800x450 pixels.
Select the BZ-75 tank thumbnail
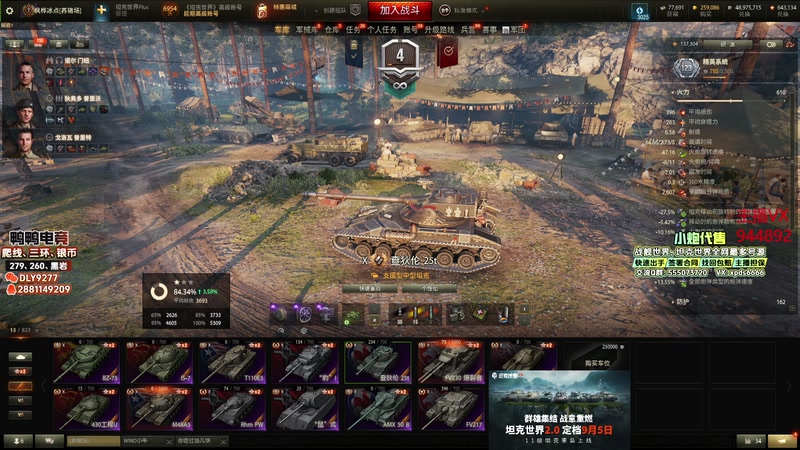tap(86, 363)
